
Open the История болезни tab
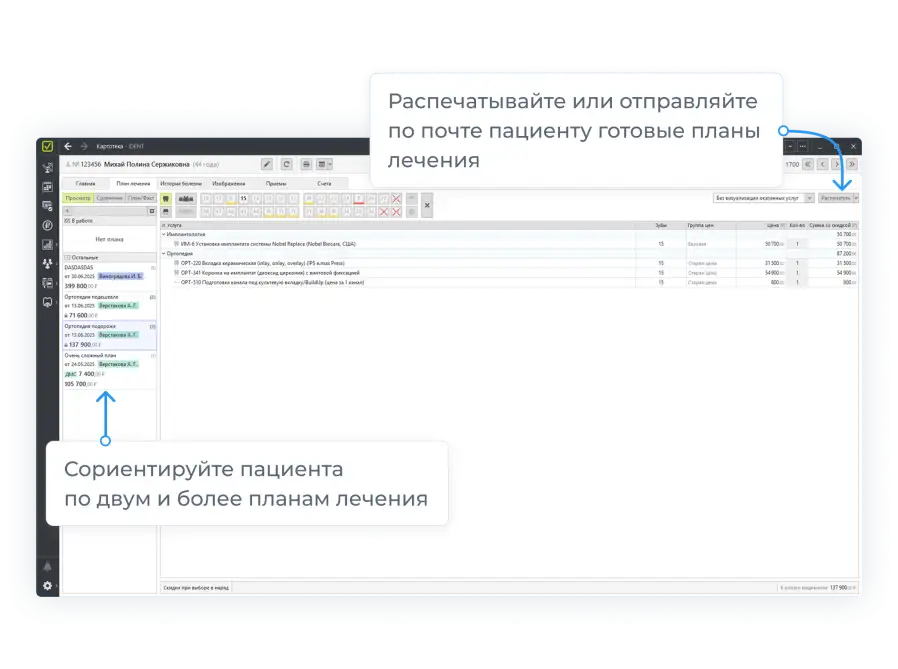[181, 184]
